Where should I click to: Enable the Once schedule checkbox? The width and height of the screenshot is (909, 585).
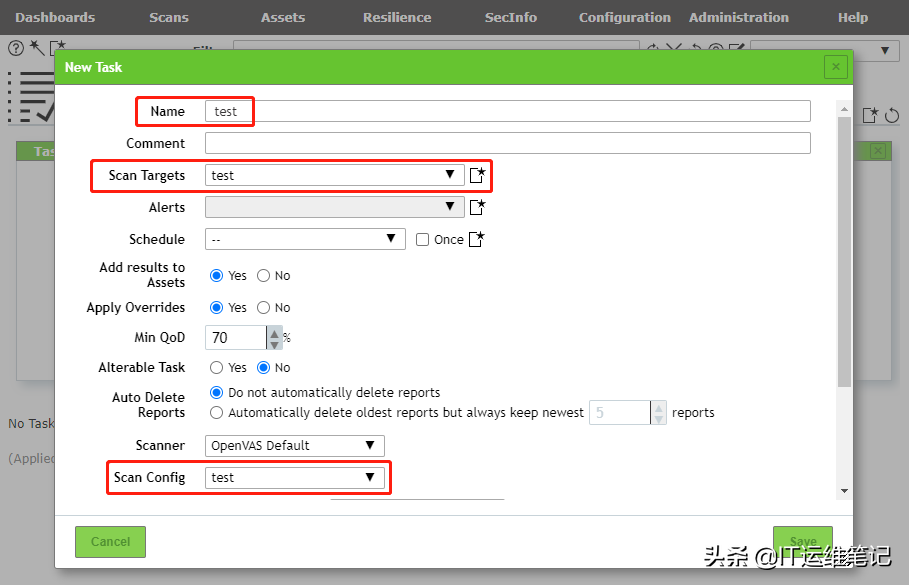[x=422, y=240]
